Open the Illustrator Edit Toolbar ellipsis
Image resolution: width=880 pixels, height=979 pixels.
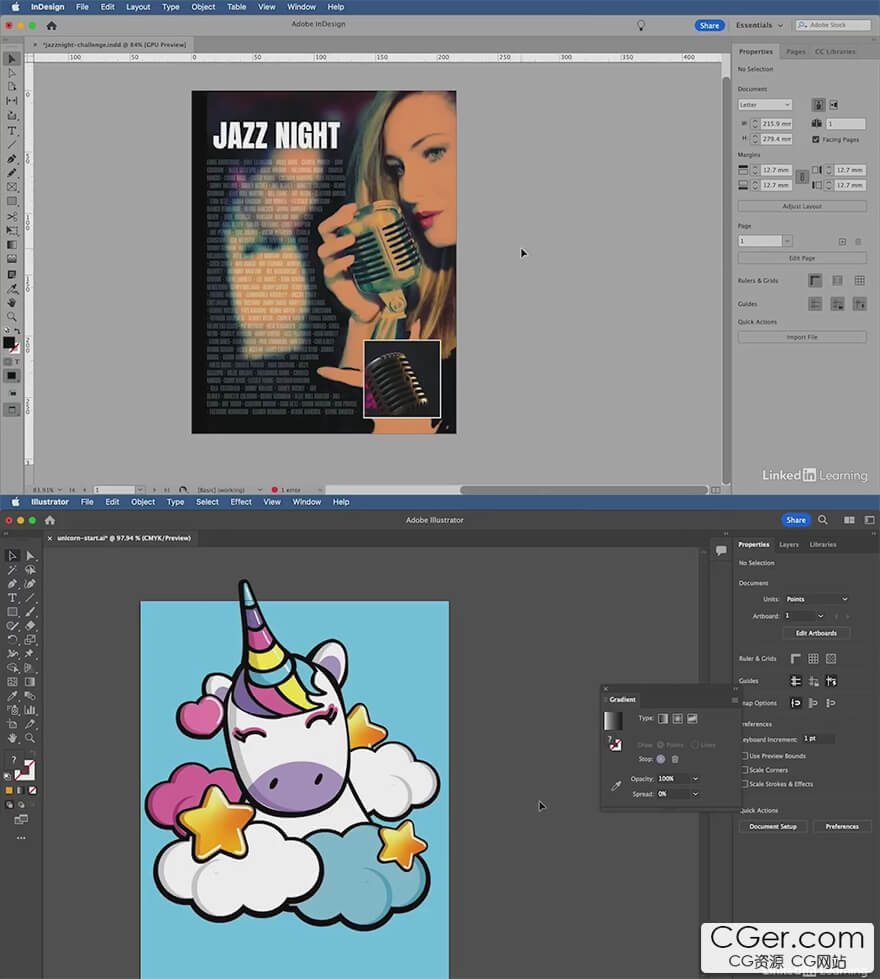click(x=21, y=838)
